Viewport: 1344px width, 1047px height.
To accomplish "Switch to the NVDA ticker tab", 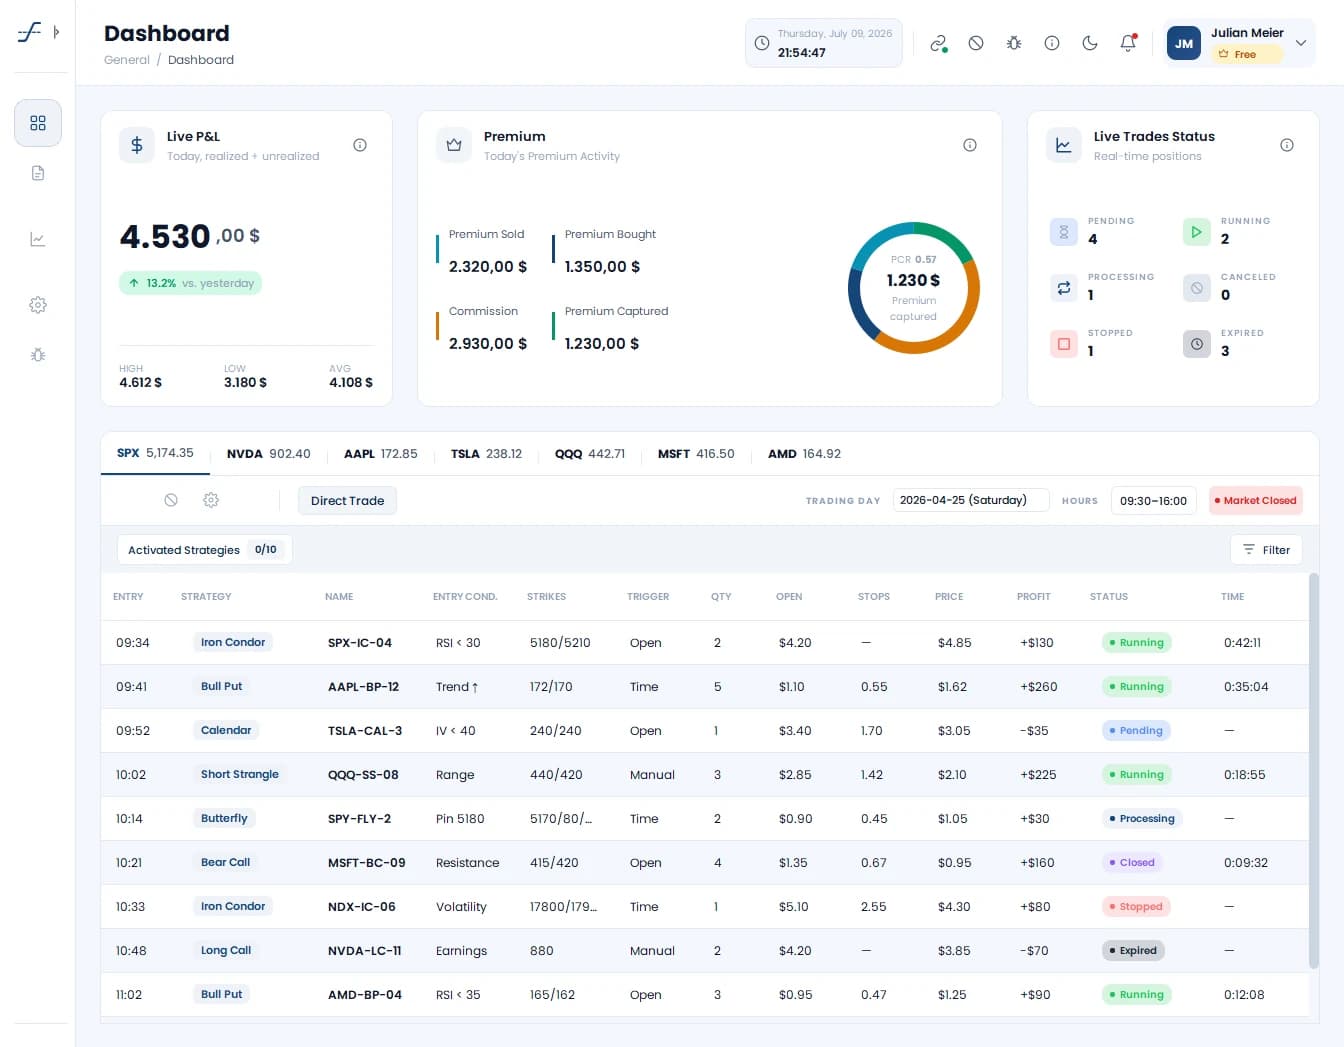I will pyautogui.click(x=269, y=454).
